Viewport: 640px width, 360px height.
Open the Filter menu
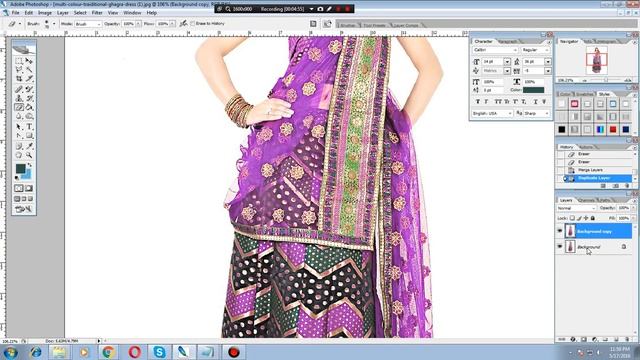pyautogui.click(x=97, y=13)
